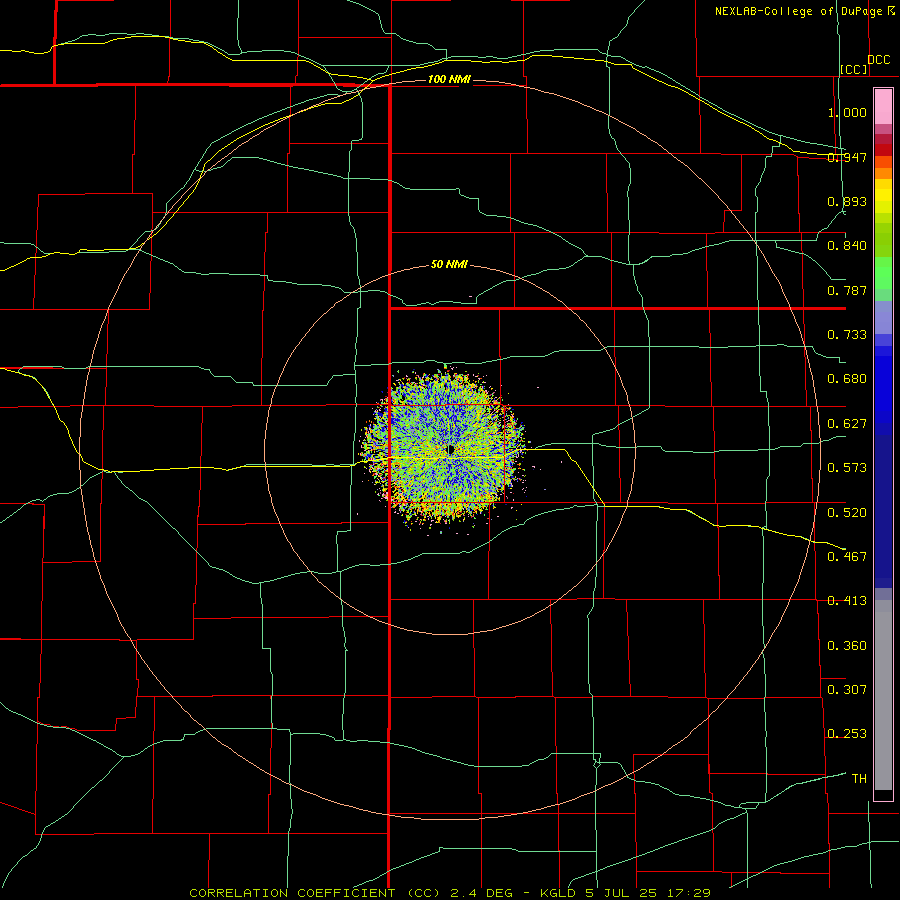Screen dimensions: 900x900
Task: Click the 0.307 scale value
Action: click(x=847, y=690)
